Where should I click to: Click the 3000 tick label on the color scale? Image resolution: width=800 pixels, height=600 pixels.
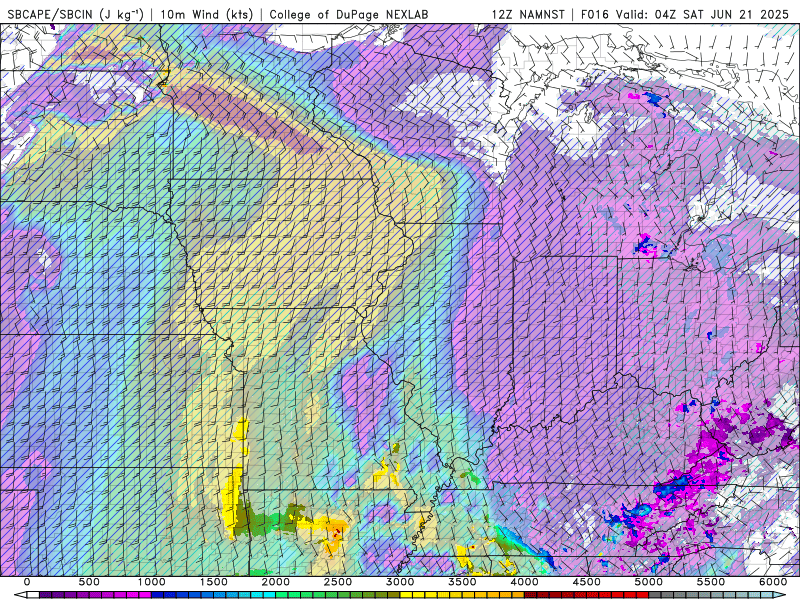pos(399,582)
